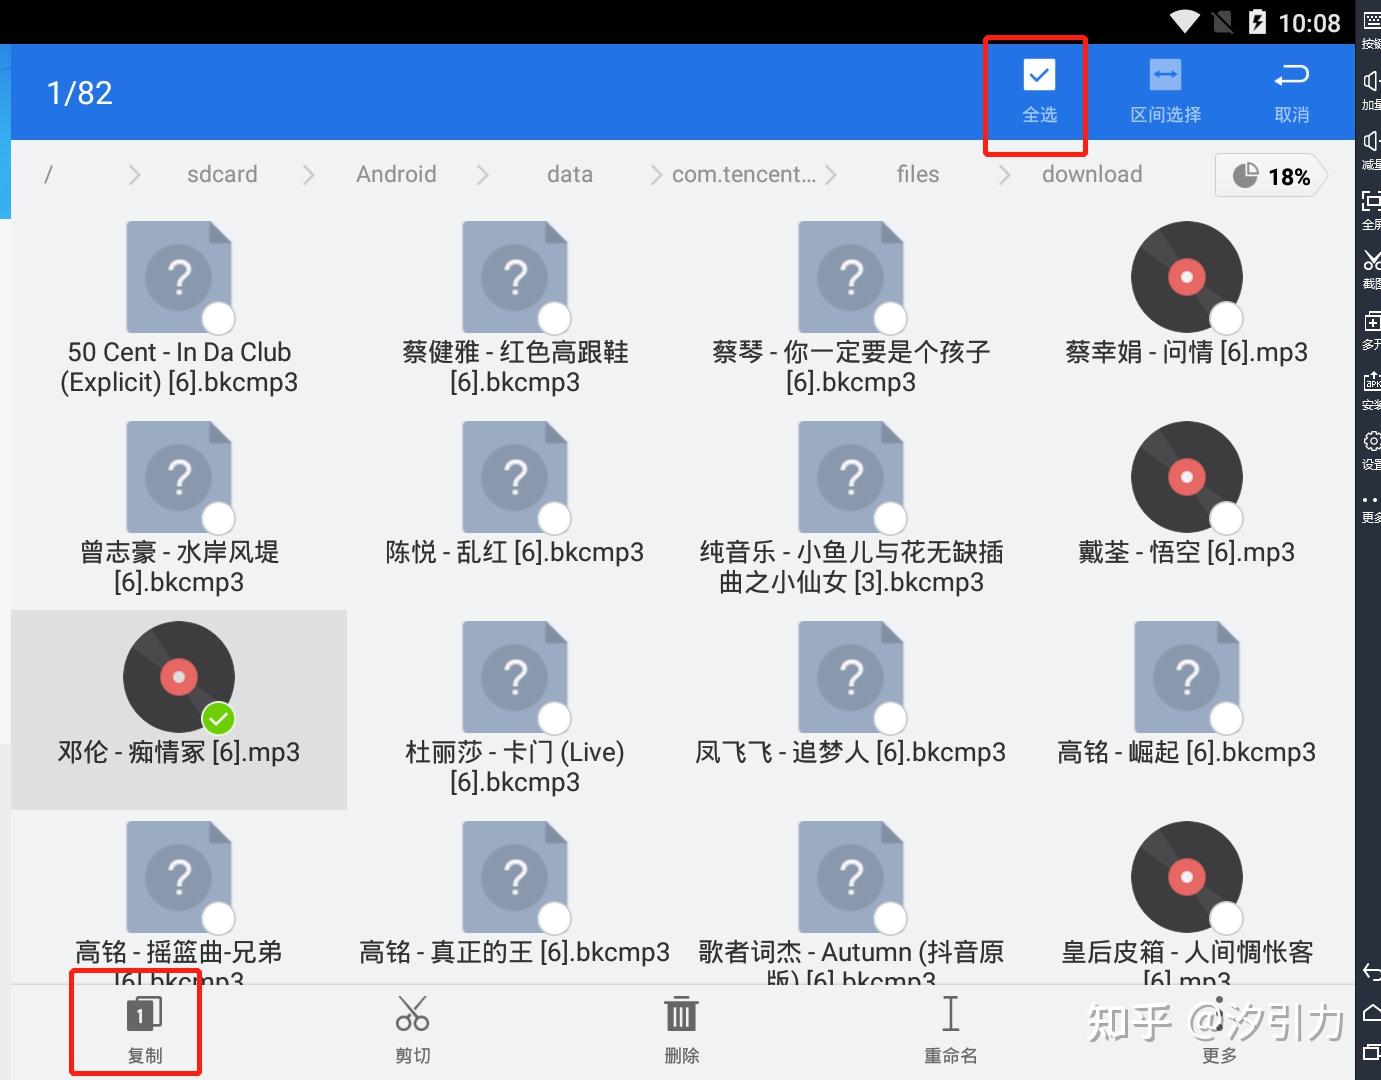Click emulator sidebar 更多 dots icon
Screen dimensions: 1381x1080
[x=1371, y=499]
